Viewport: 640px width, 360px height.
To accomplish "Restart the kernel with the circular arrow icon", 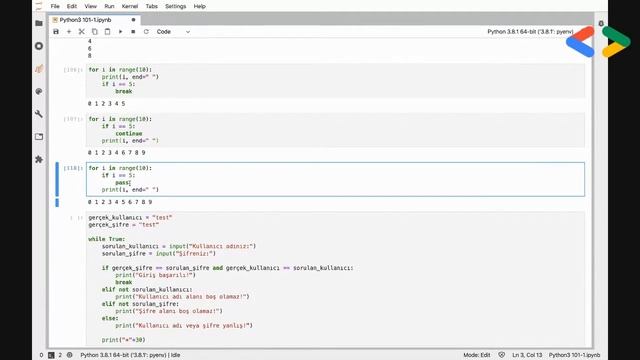I will coord(146,31).
